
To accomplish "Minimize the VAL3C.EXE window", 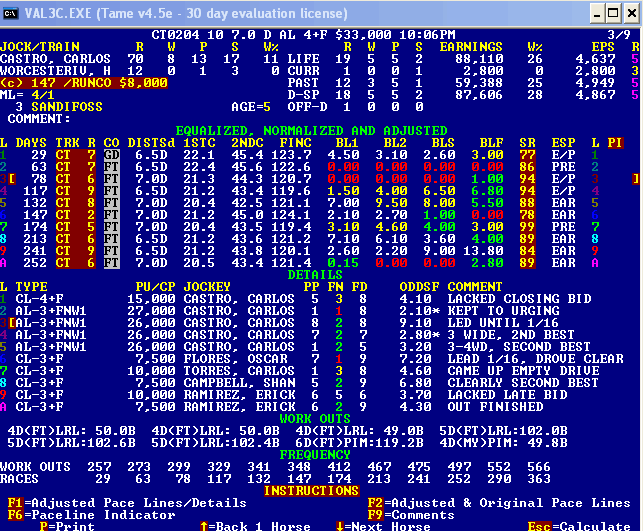I will click(597, 14).
